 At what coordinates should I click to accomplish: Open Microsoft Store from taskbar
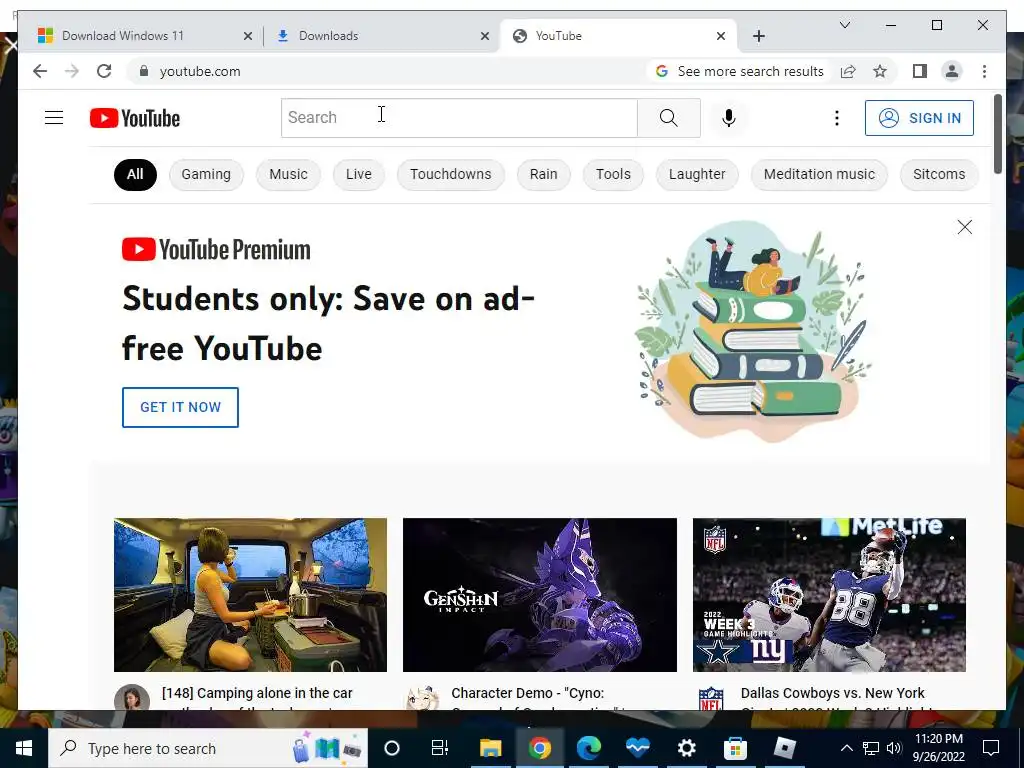click(x=735, y=748)
